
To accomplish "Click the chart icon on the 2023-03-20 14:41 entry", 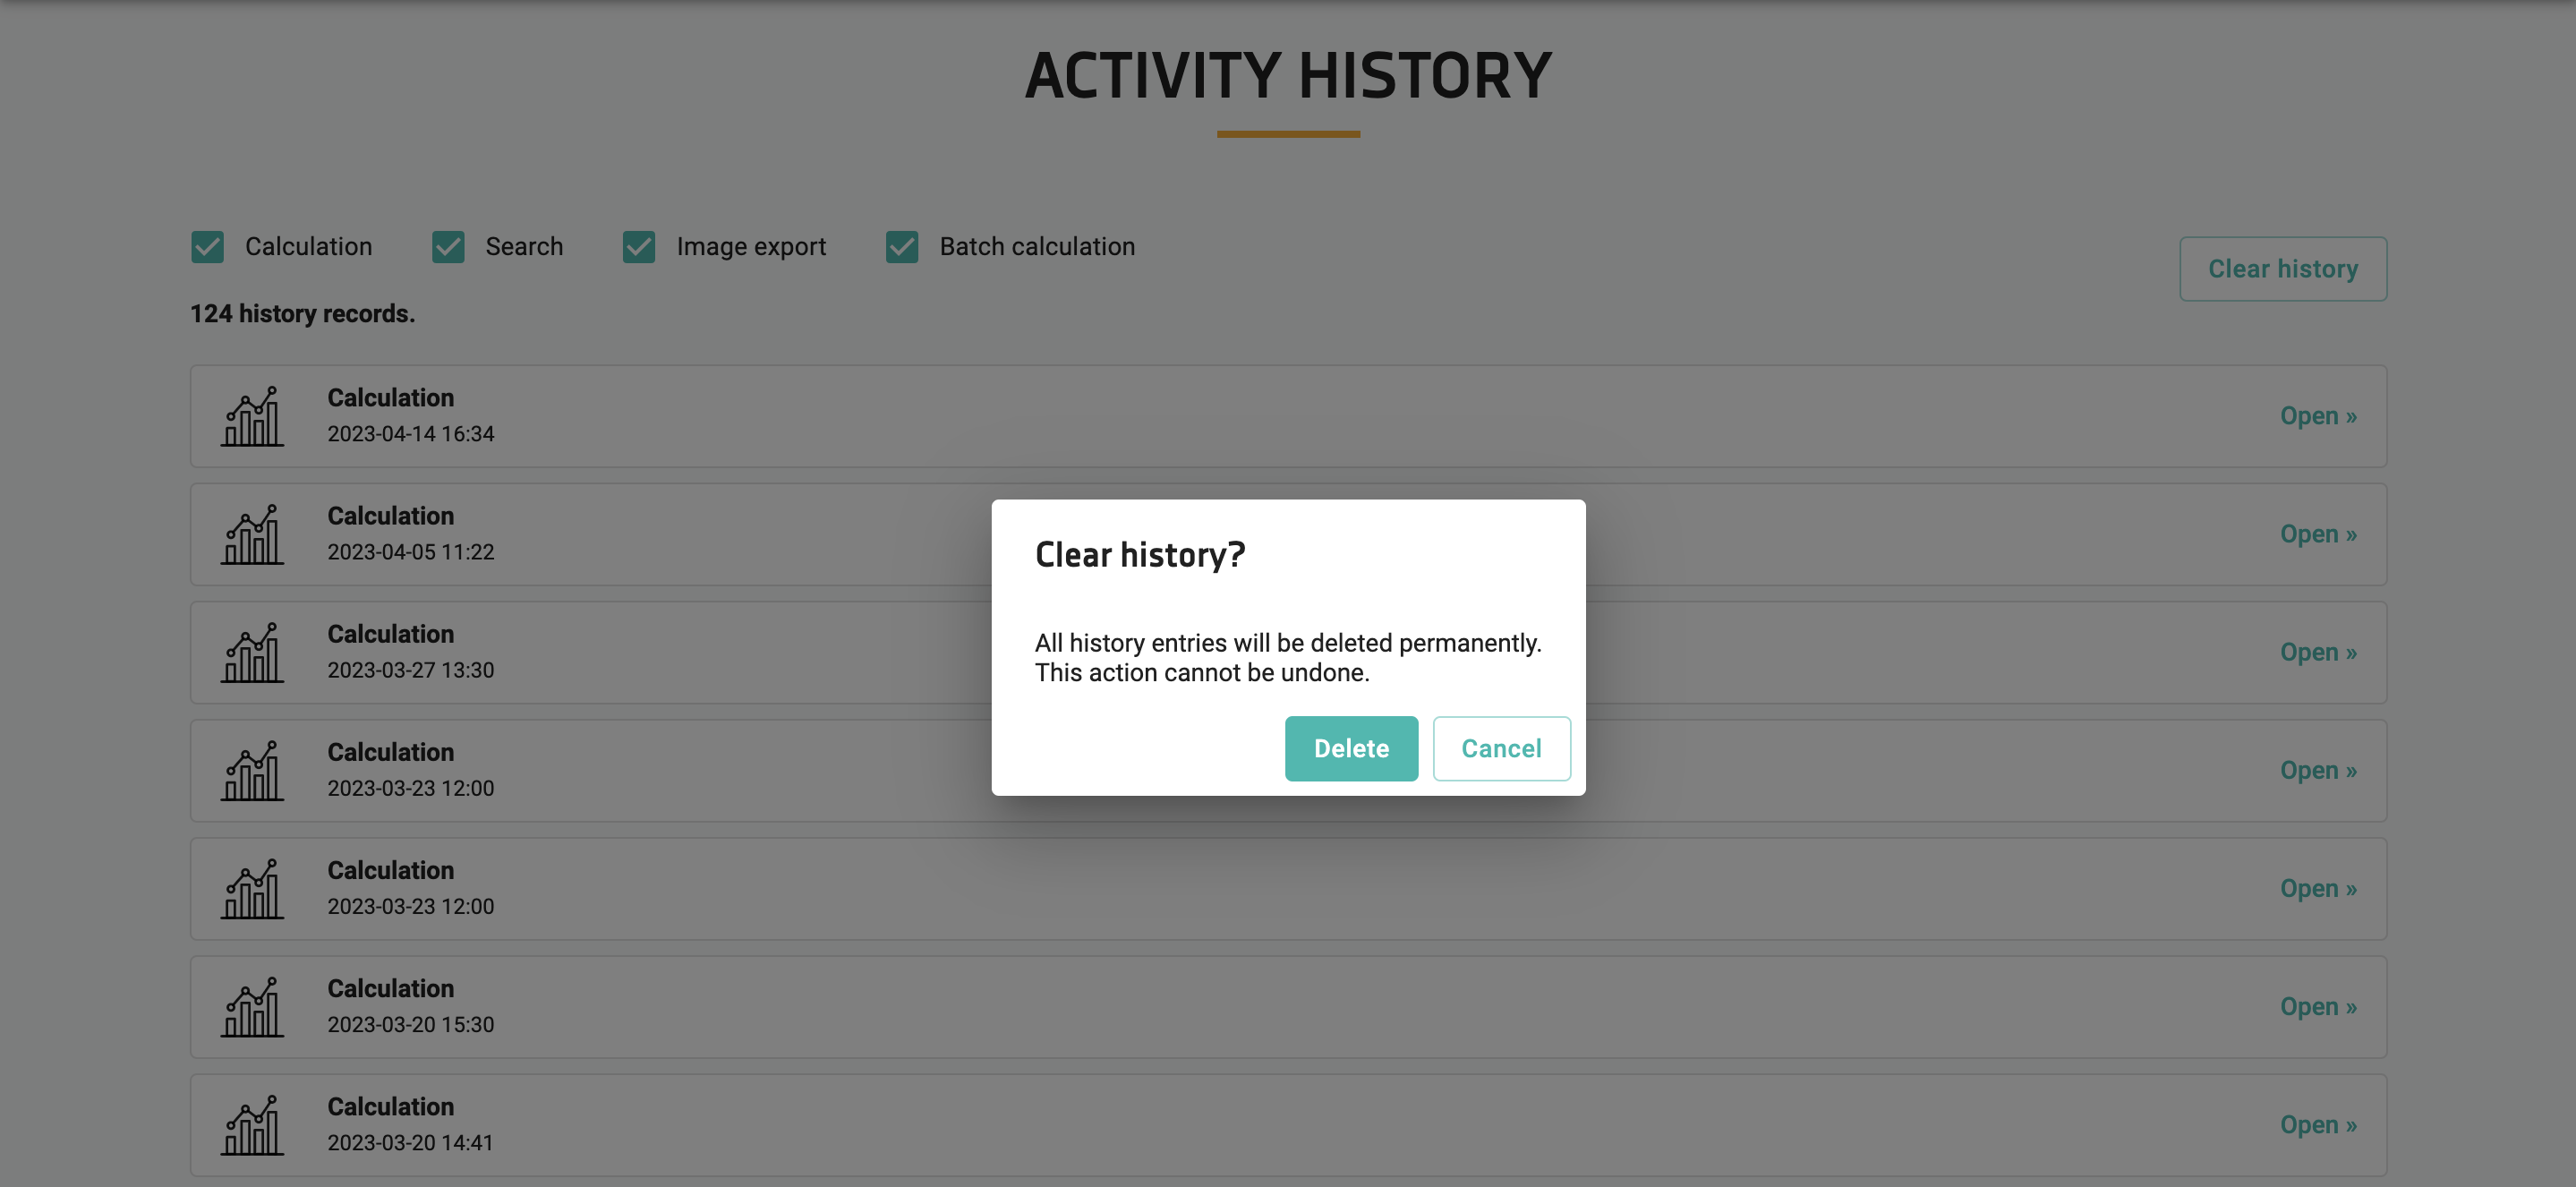I will click(x=253, y=1125).
